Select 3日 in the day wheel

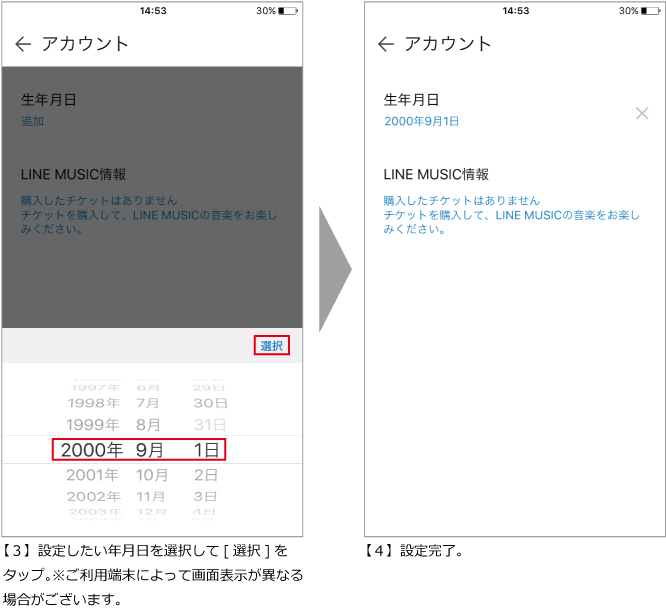tap(206, 496)
